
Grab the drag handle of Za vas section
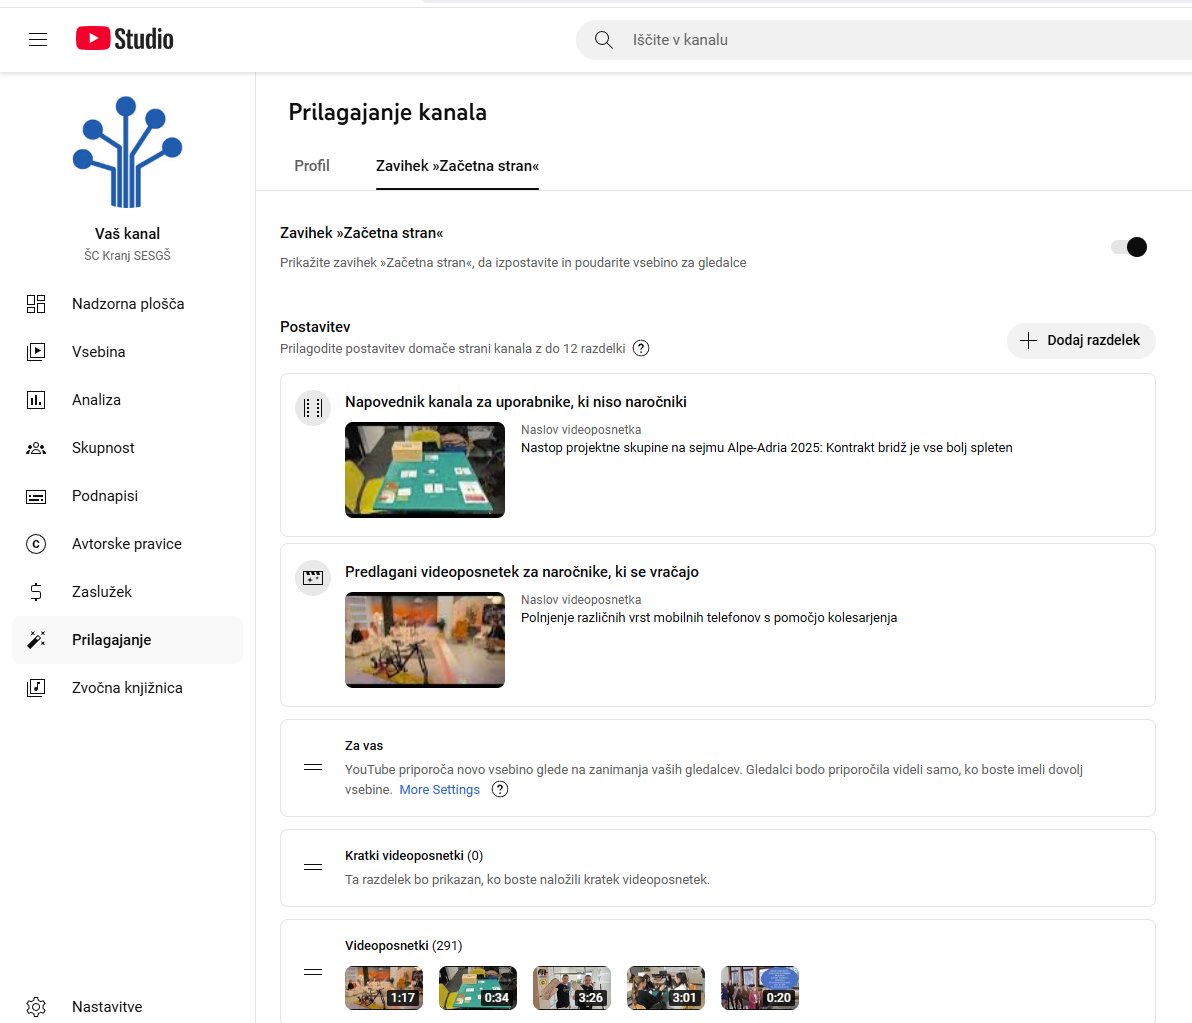pyautogui.click(x=313, y=767)
